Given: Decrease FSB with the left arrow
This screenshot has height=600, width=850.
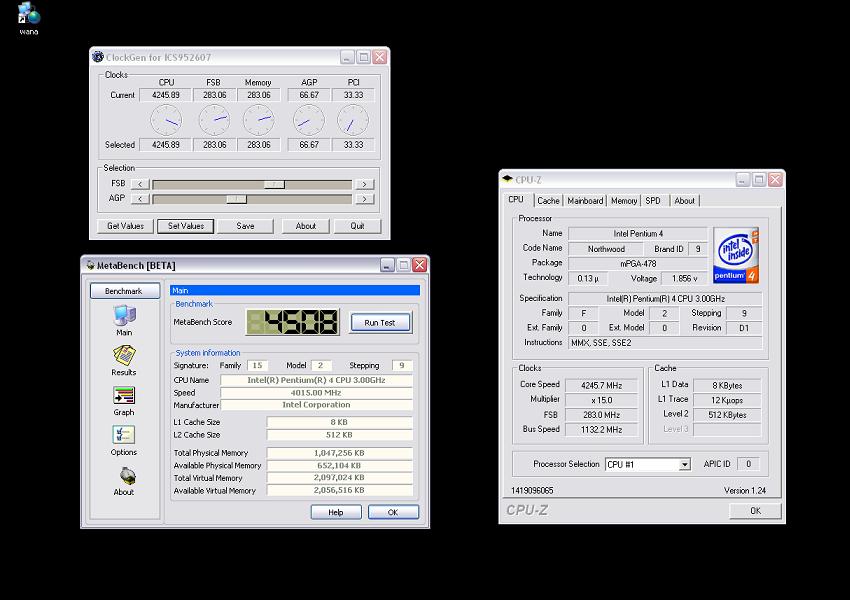Looking at the screenshot, I should [140, 184].
